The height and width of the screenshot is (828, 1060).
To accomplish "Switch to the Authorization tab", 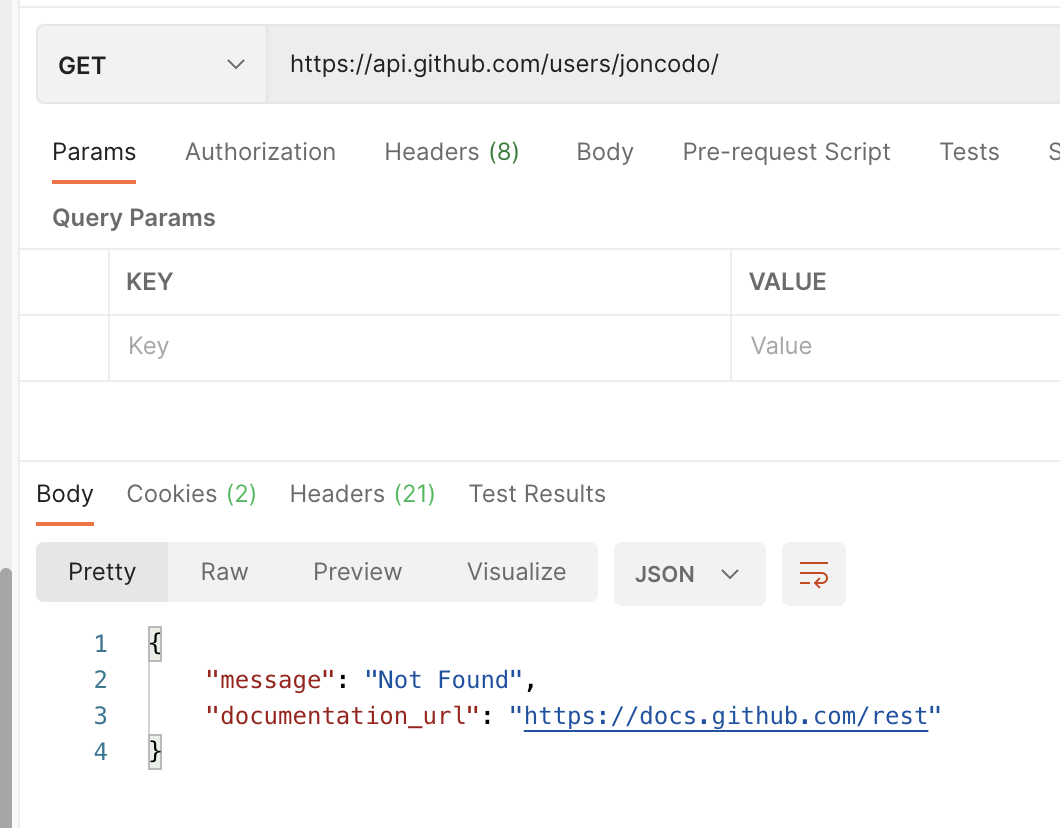I will pos(260,152).
